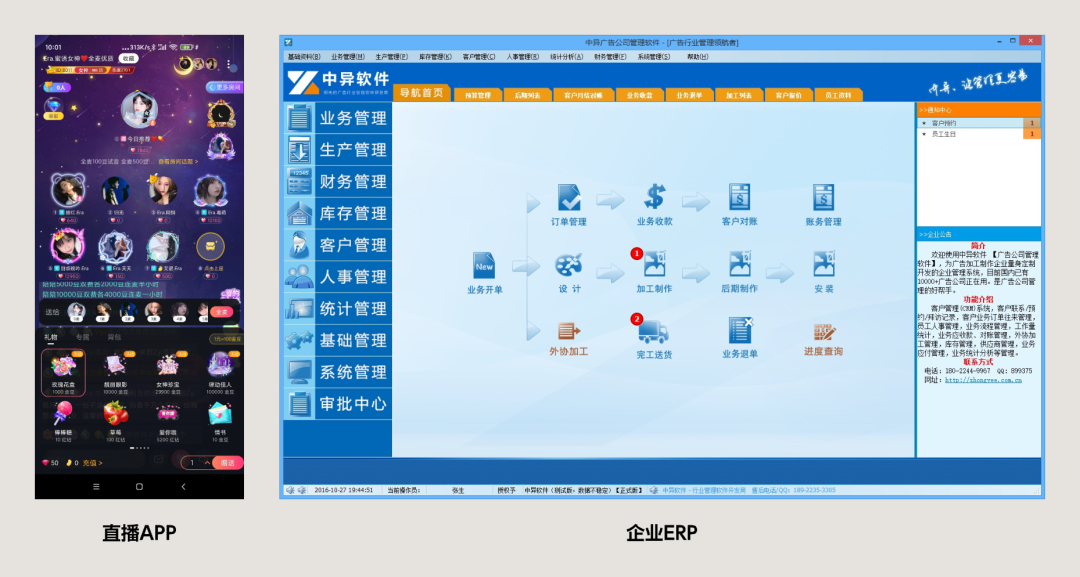
Task: Click the 外协加工 outsourcing icon
Action: (x=569, y=332)
